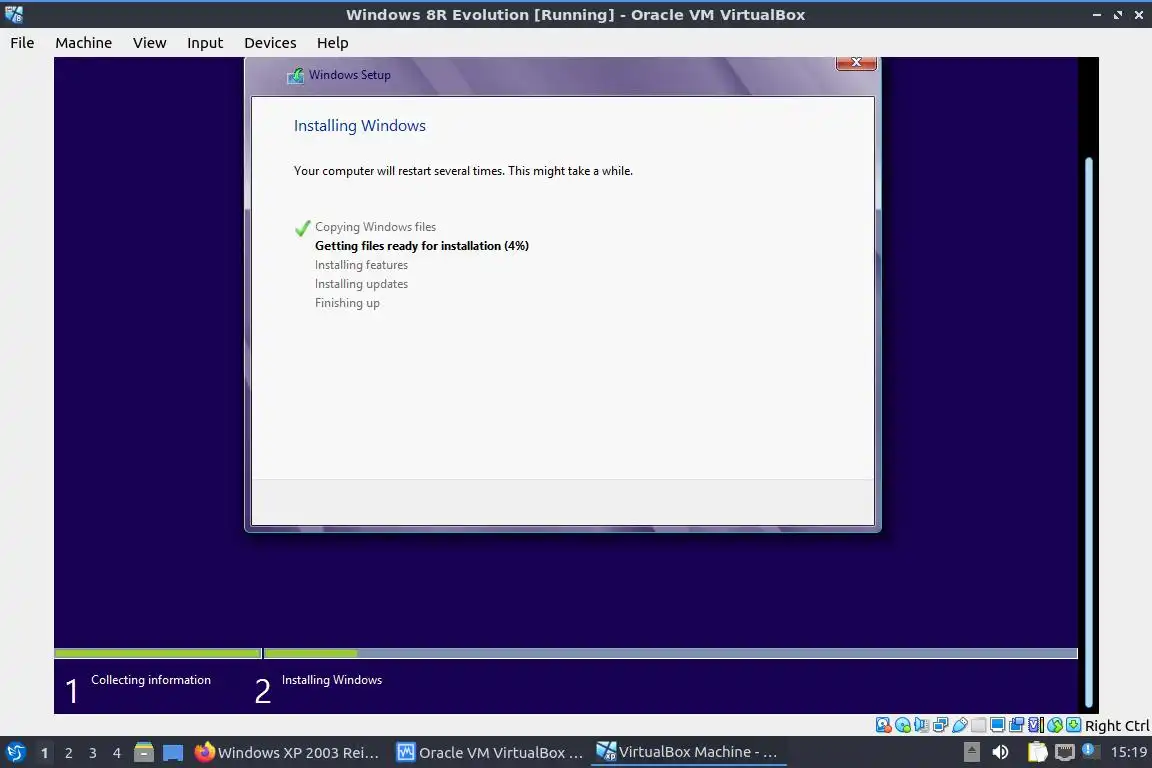
Task: Open the Machine menu
Action: [x=84, y=43]
